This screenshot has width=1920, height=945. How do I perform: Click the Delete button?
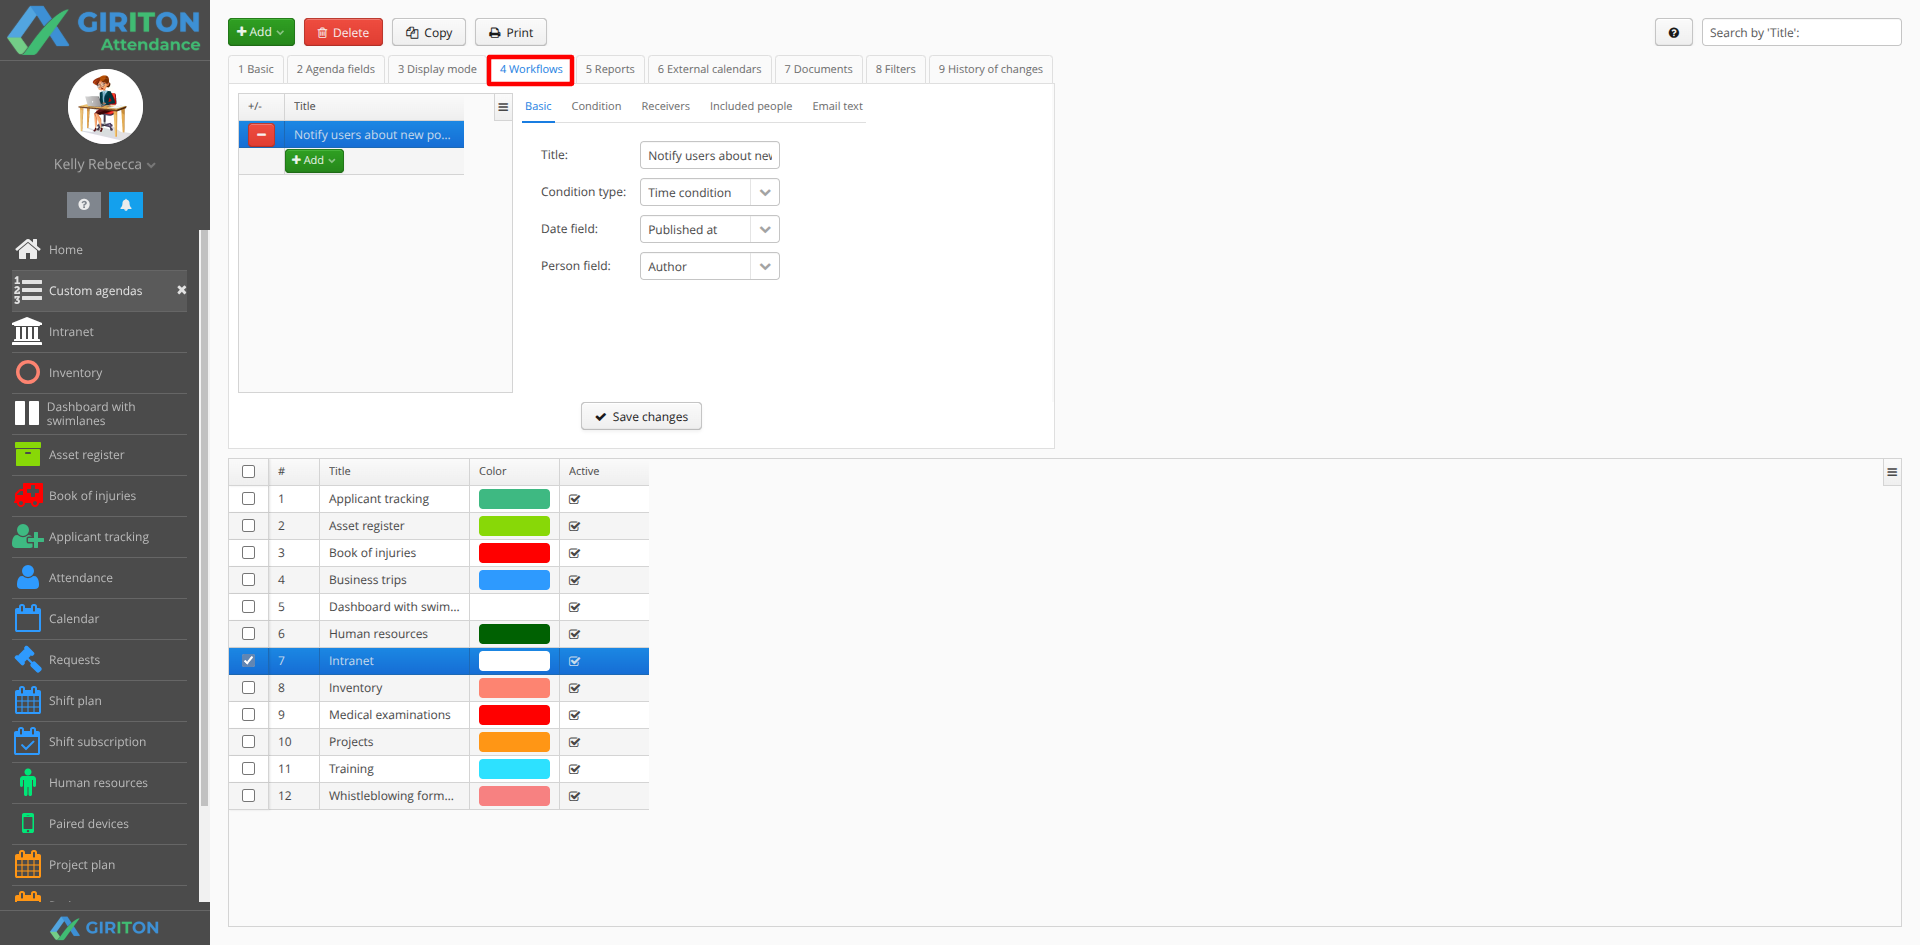[343, 32]
